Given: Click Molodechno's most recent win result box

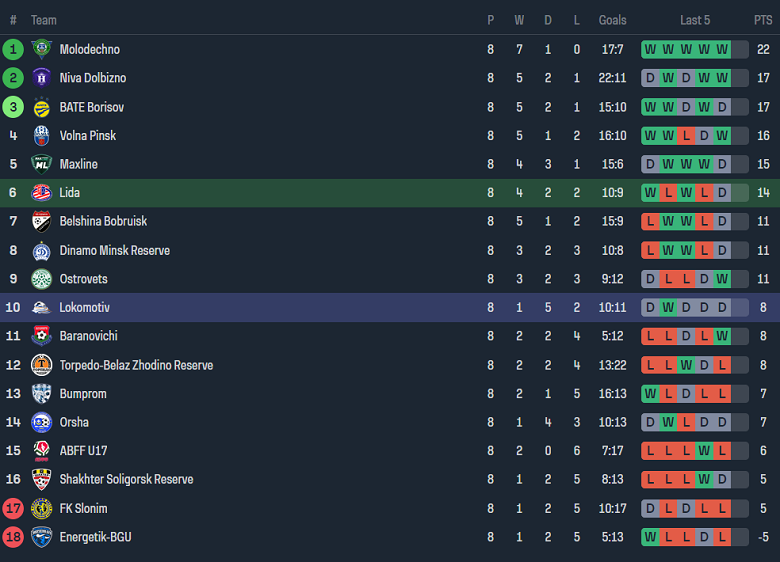Looking at the screenshot, I should coord(722,49).
